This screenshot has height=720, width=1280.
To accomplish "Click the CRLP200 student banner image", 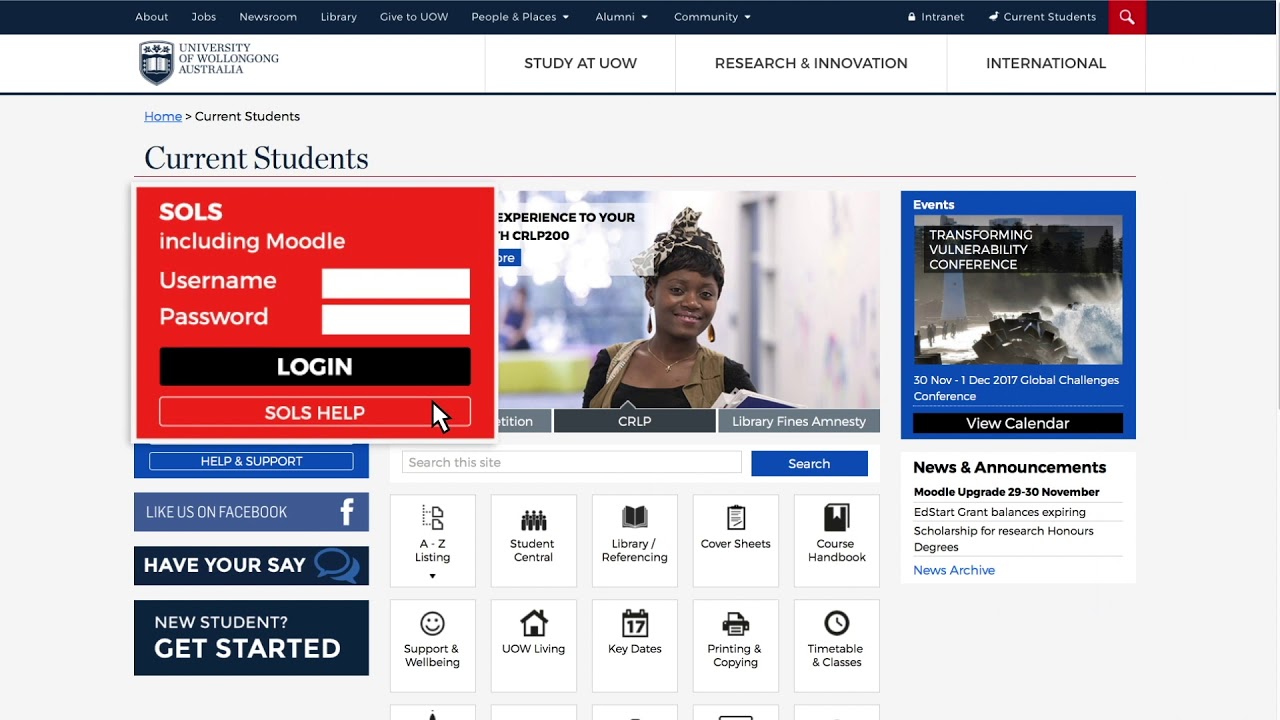I will pos(688,299).
